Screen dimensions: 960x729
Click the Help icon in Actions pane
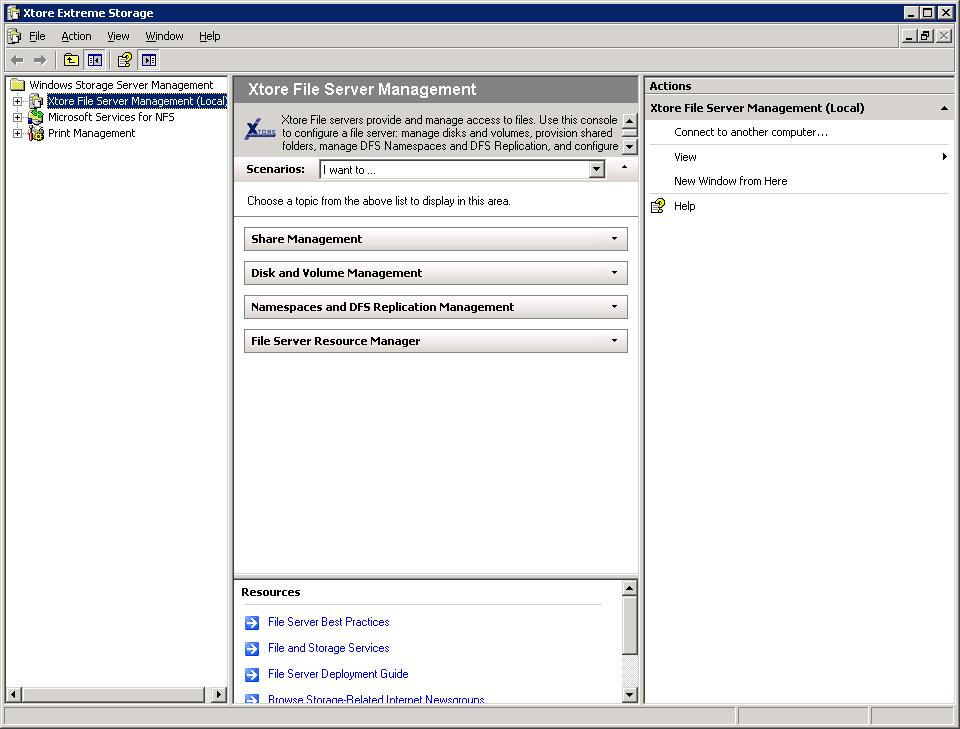[658, 206]
